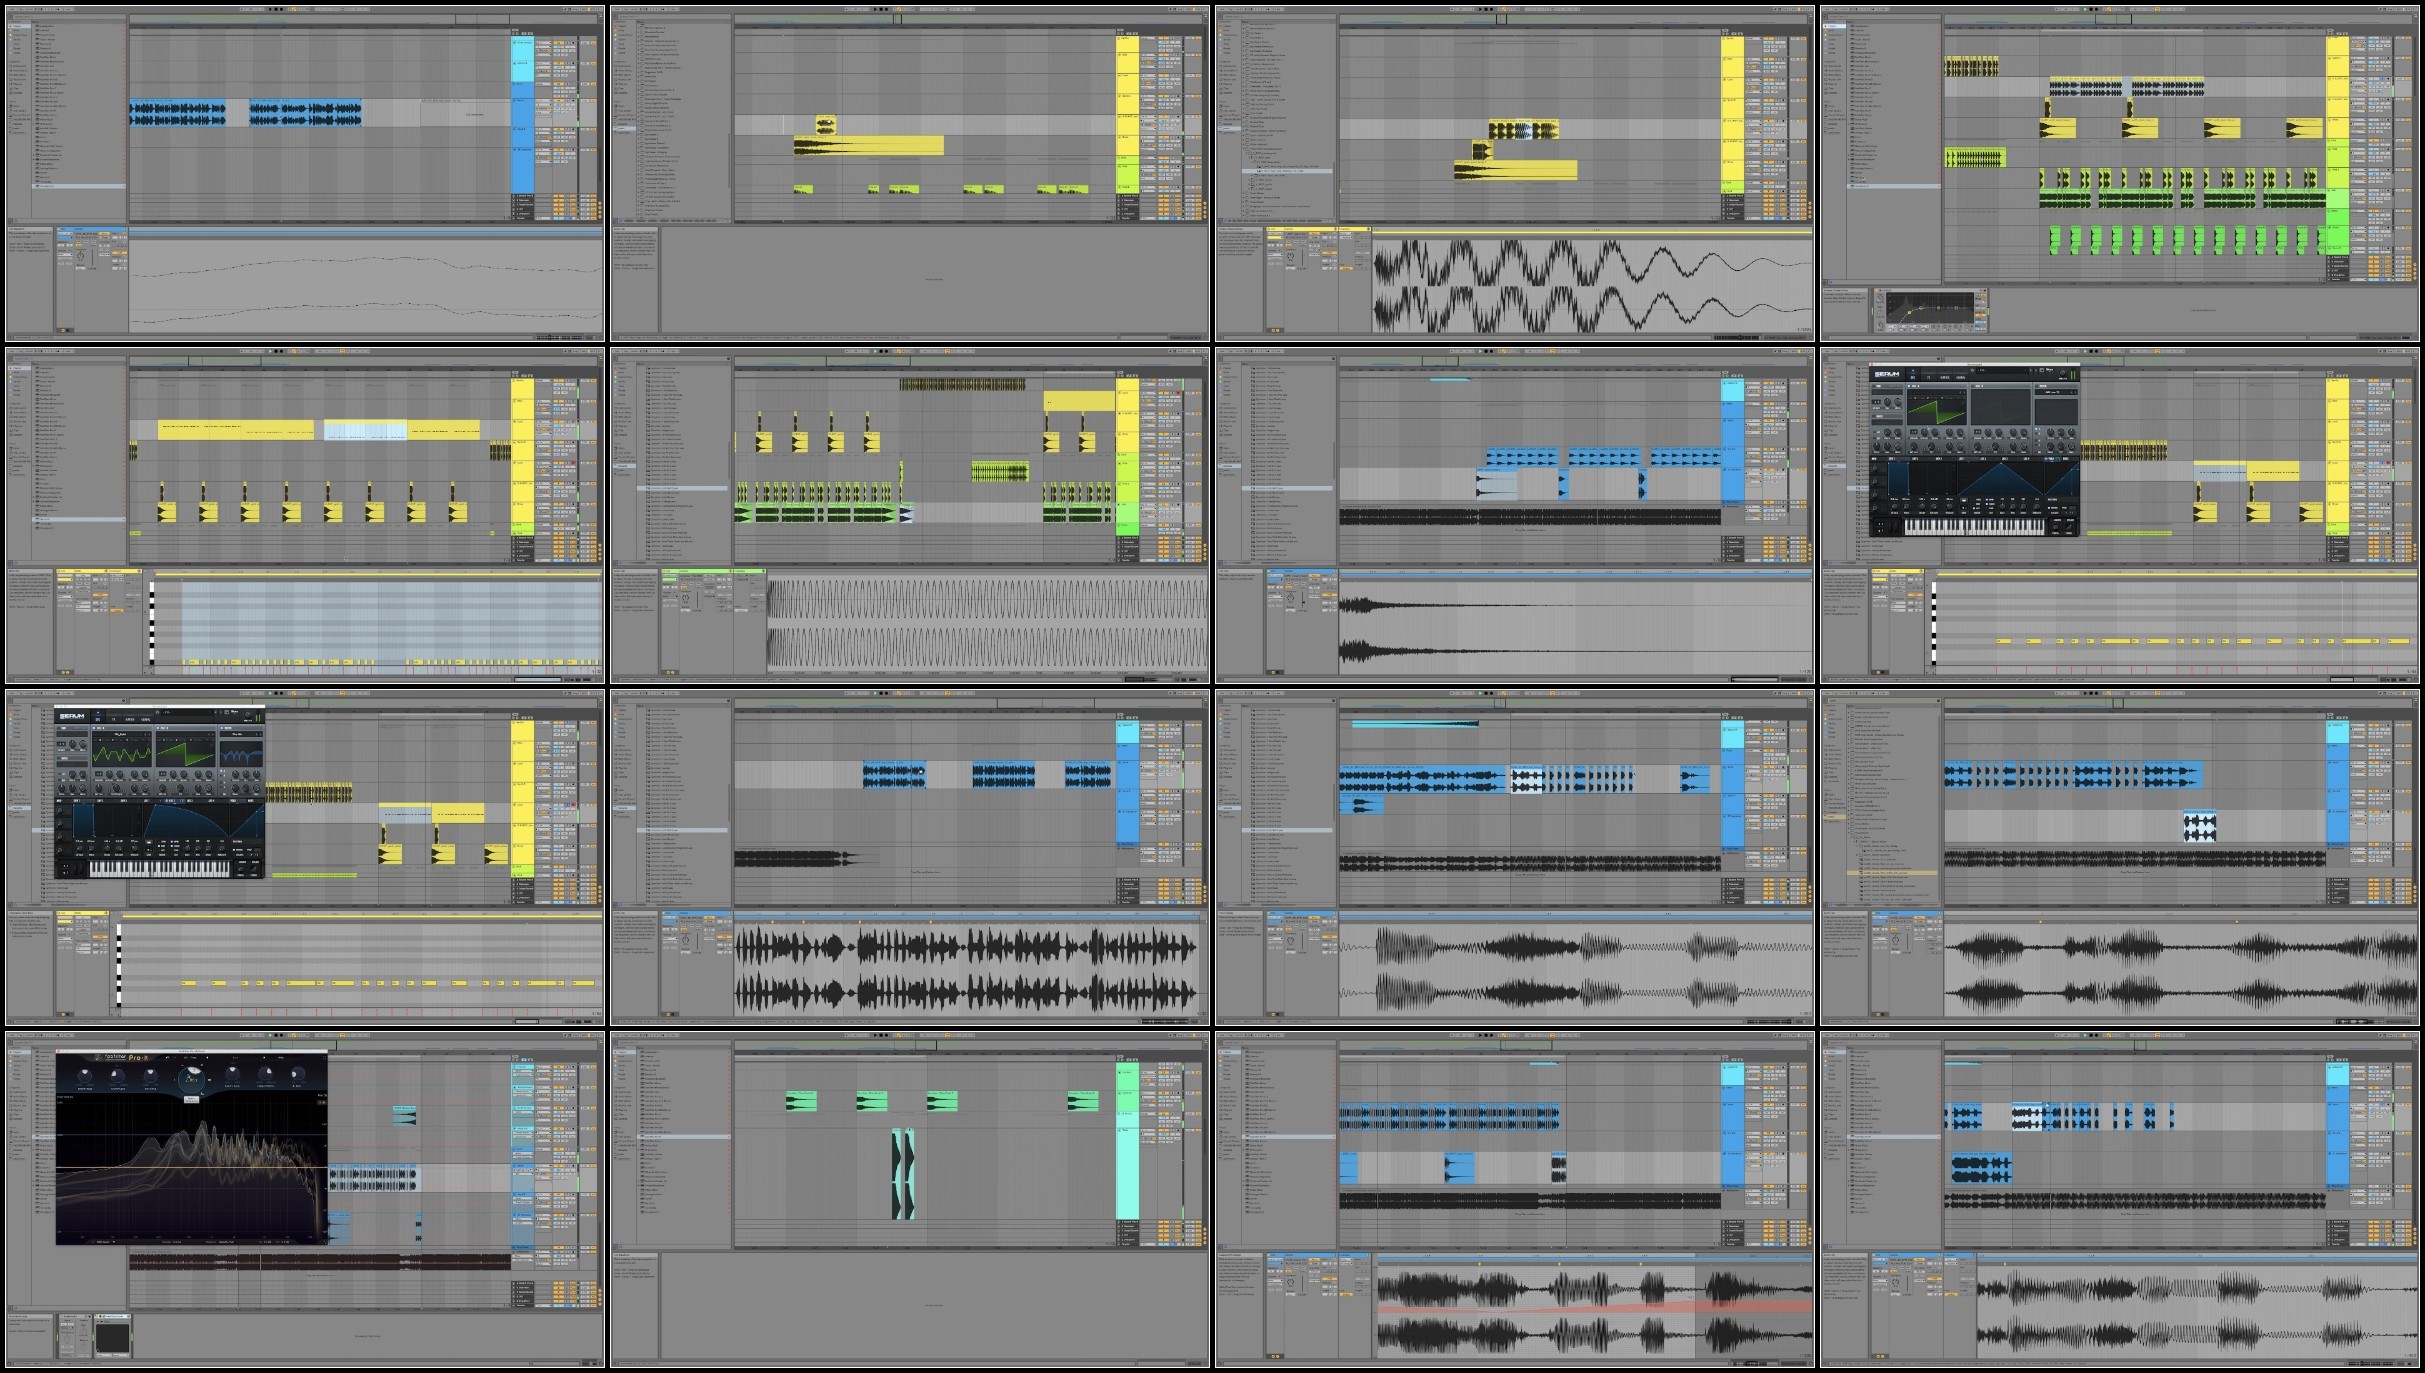
Task: Click Serum logo in window showing wavy oscillator
Action: (x=73, y=717)
